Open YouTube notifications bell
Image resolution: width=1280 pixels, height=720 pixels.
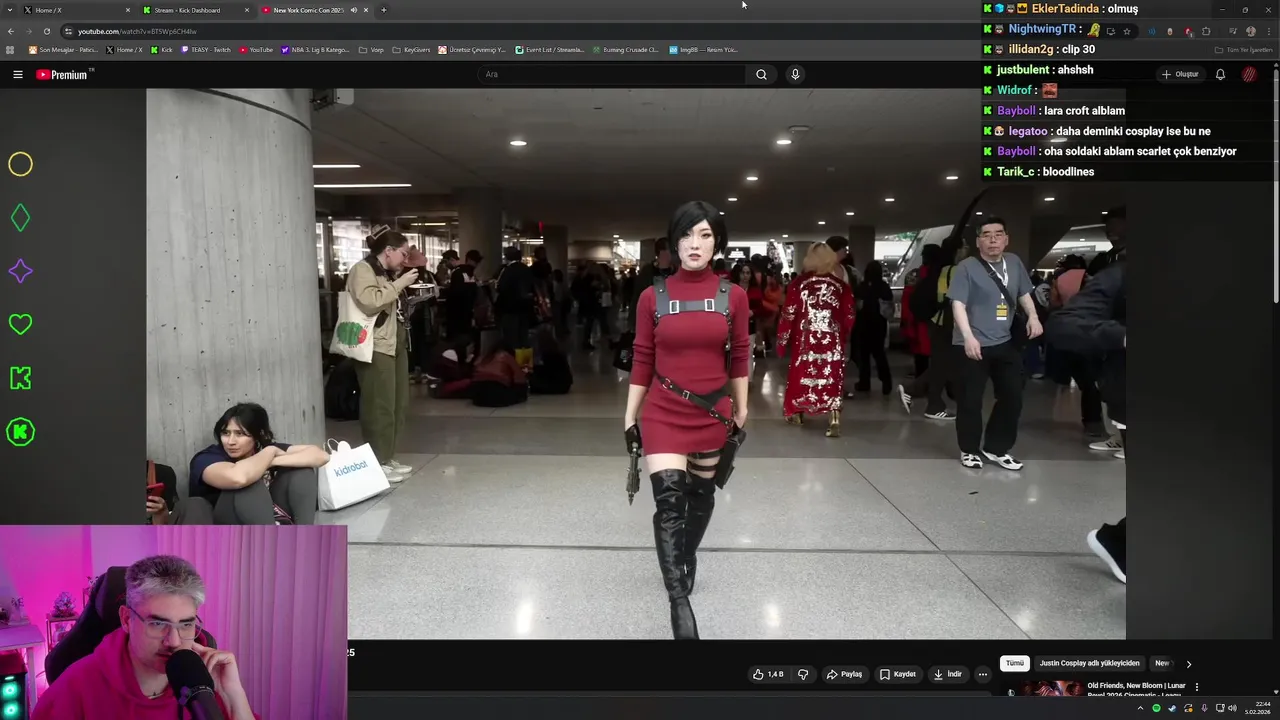[1220, 74]
